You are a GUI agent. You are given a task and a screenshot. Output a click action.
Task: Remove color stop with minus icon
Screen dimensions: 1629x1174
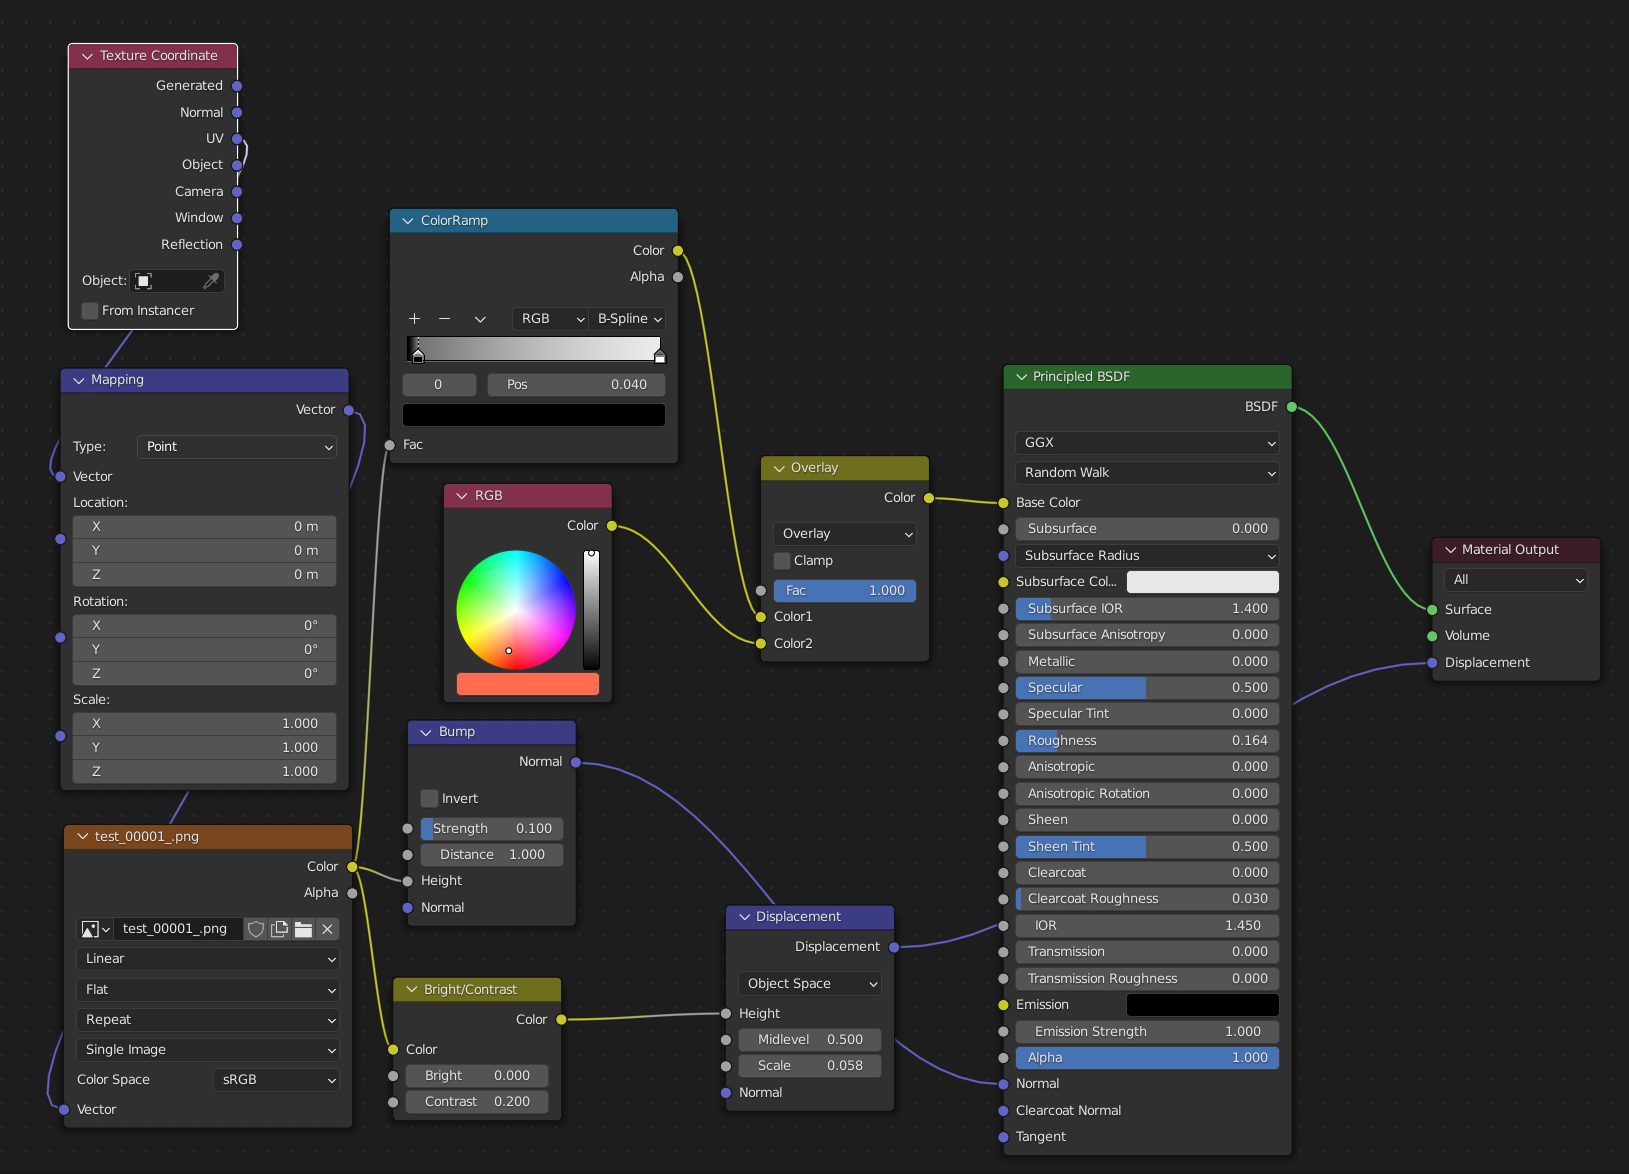click(x=445, y=319)
